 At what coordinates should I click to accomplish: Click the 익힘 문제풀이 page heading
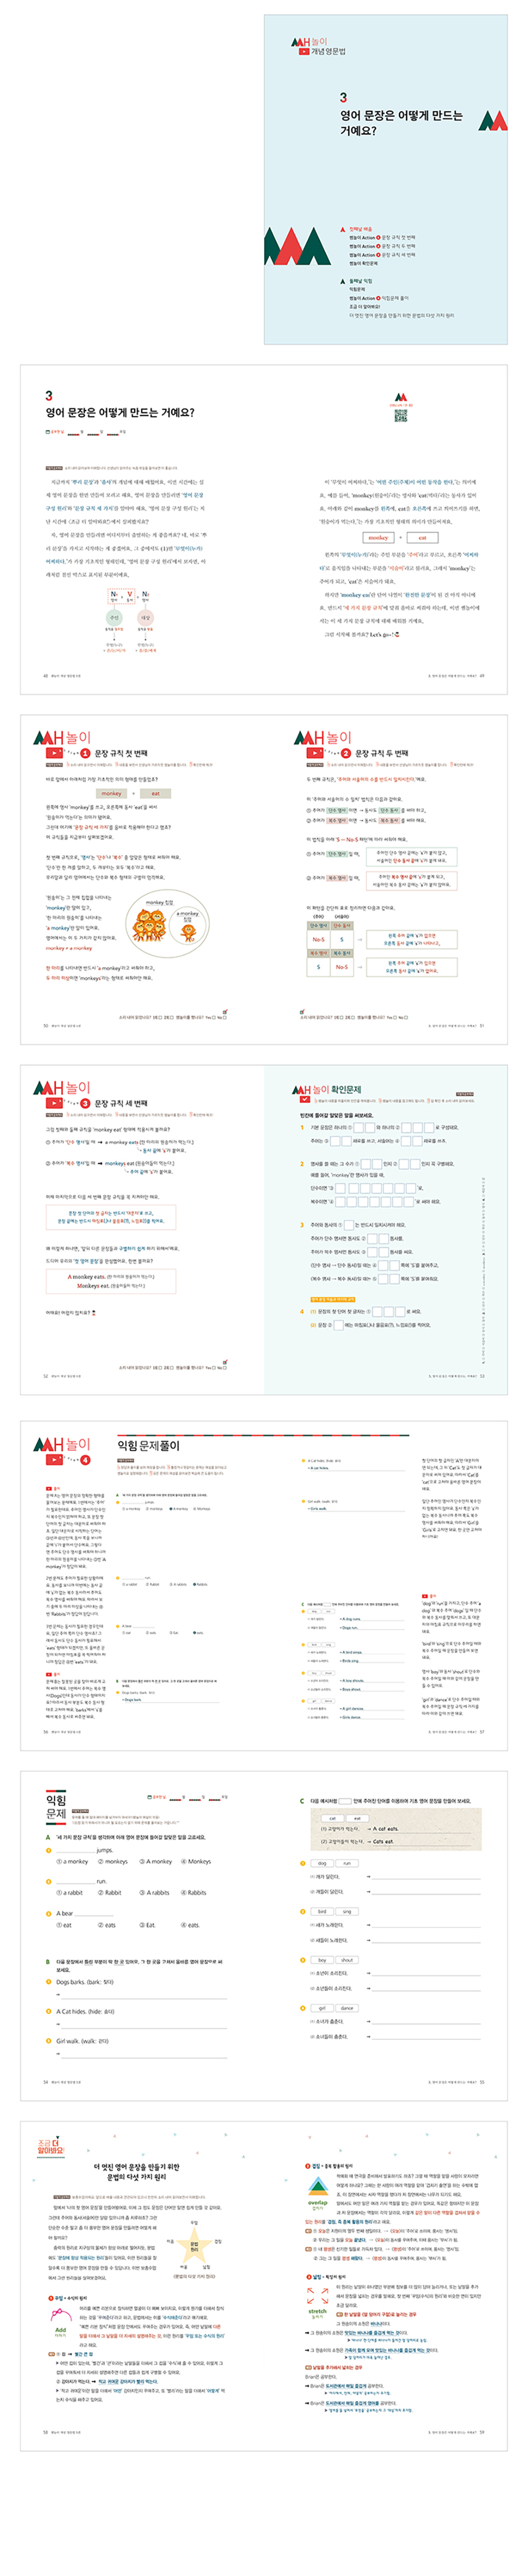tap(149, 1445)
